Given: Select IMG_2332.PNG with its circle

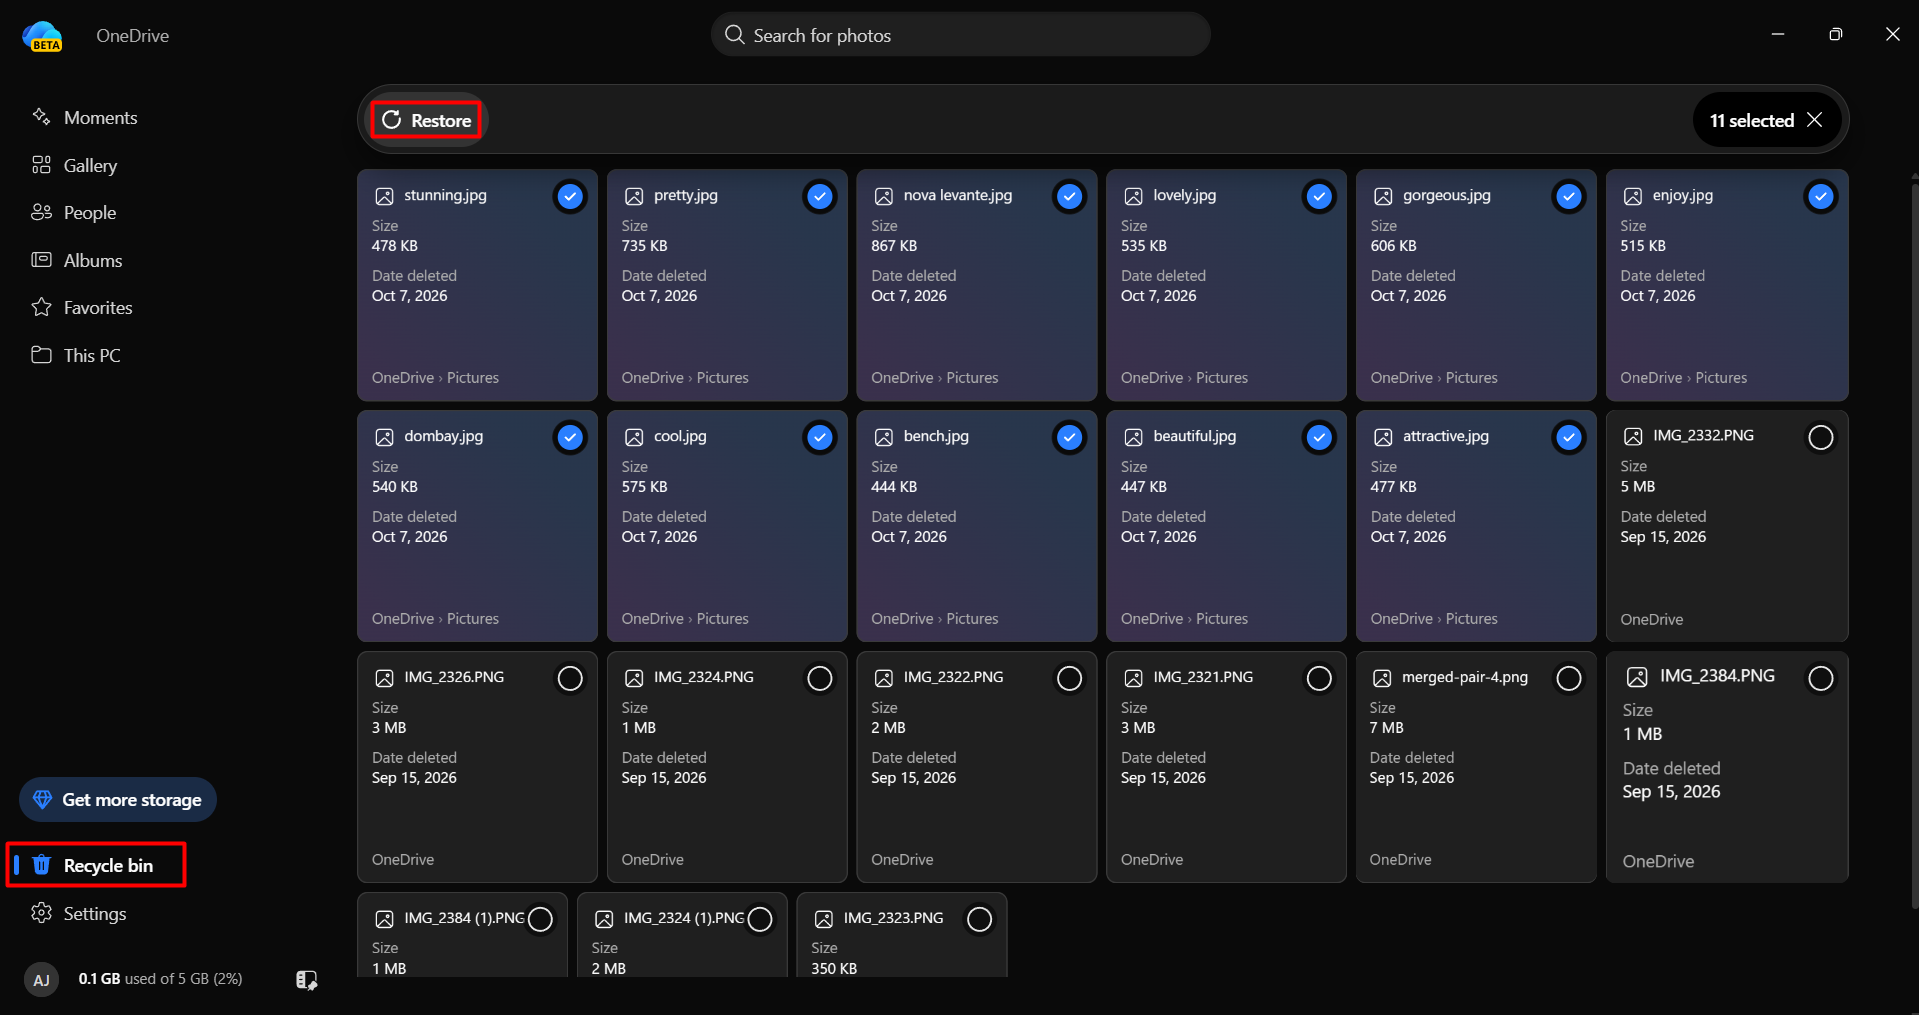Looking at the screenshot, I should [x=1821, y=437].
